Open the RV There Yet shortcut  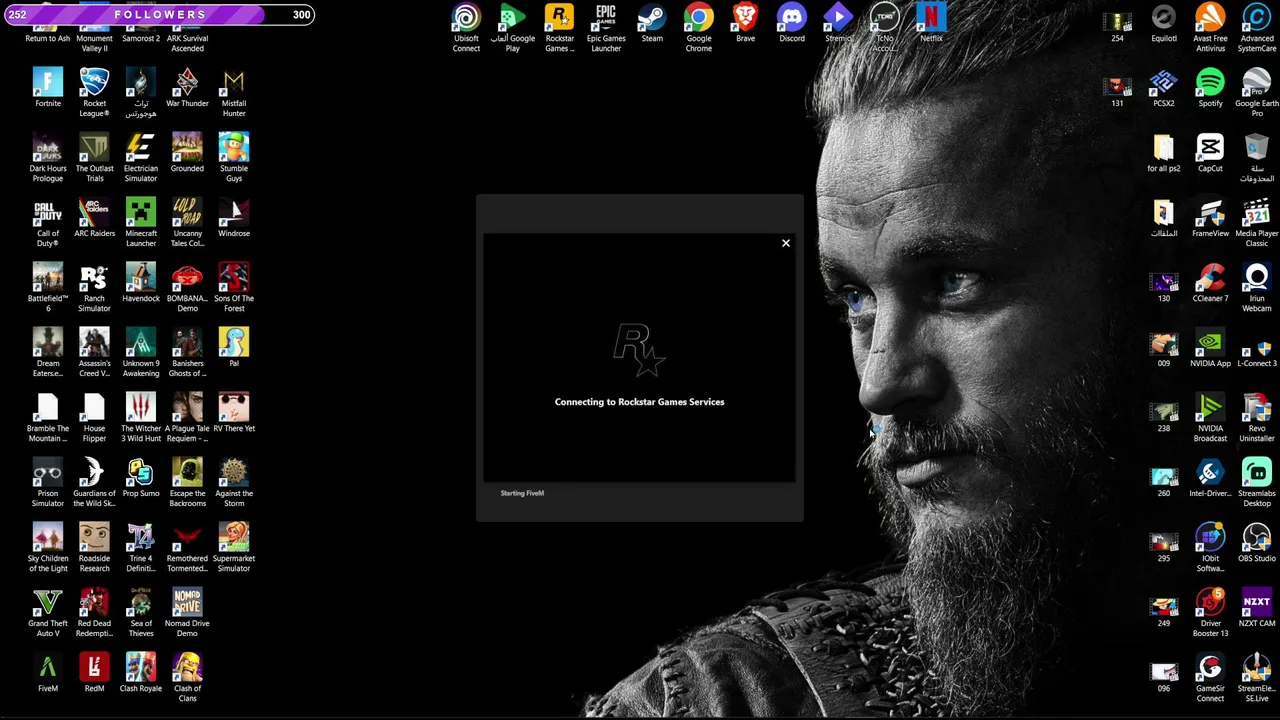click(234, 413)
